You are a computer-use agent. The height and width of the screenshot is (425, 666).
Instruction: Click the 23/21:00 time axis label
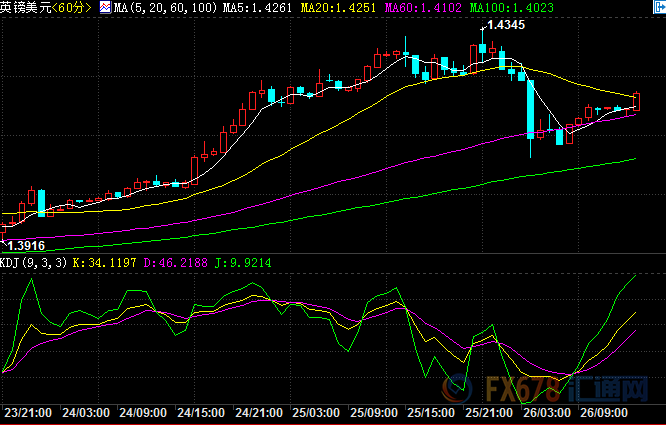click(28, 413)
